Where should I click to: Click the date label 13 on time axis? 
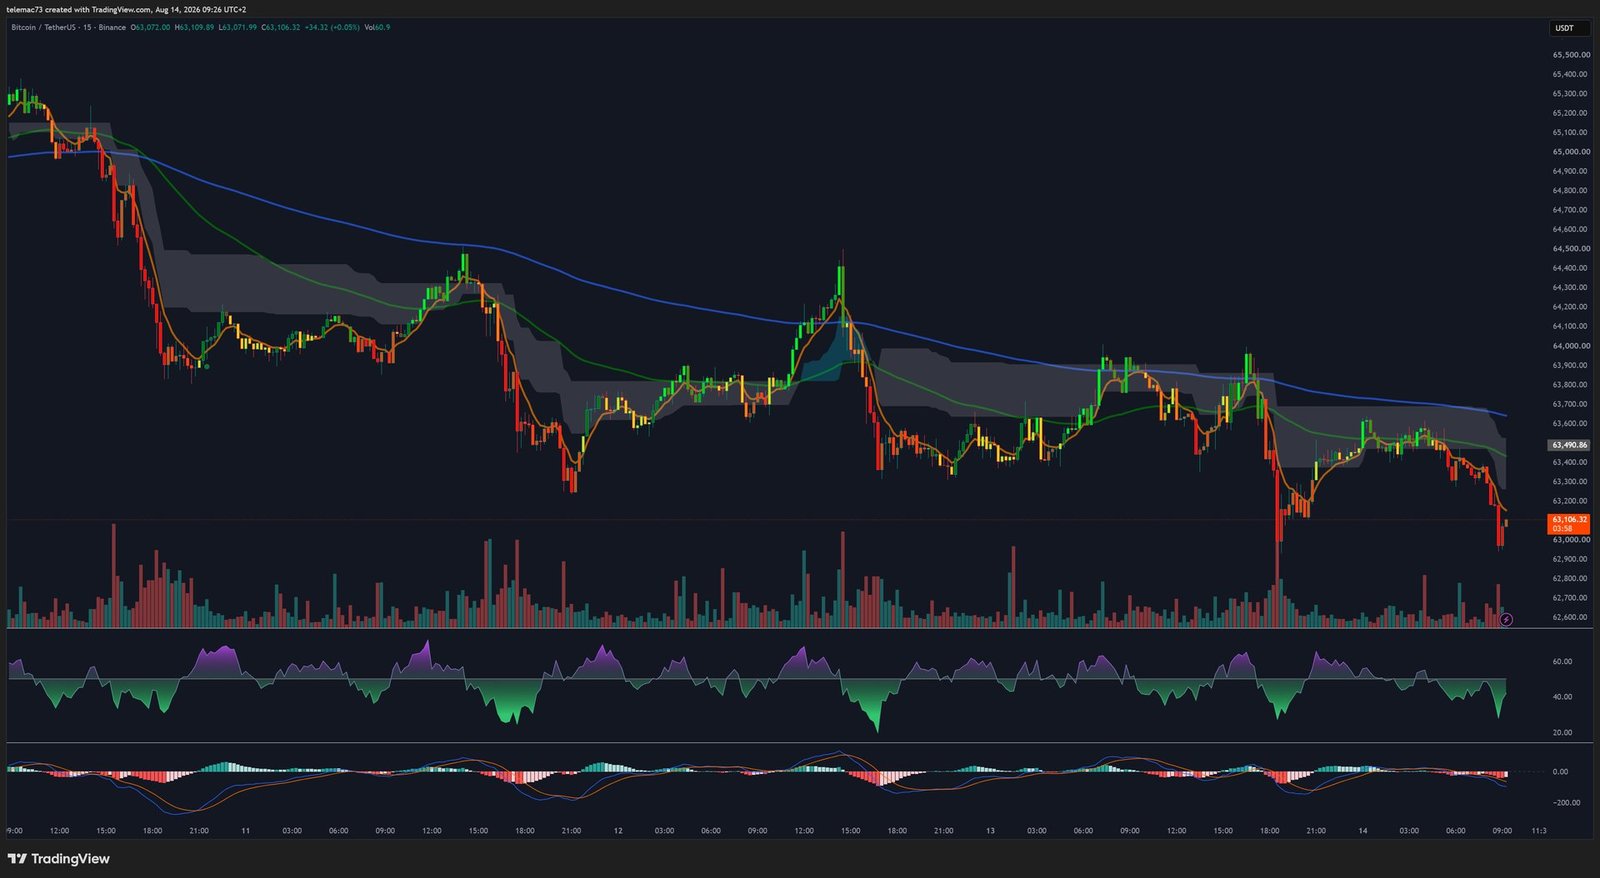pos(990,831)
